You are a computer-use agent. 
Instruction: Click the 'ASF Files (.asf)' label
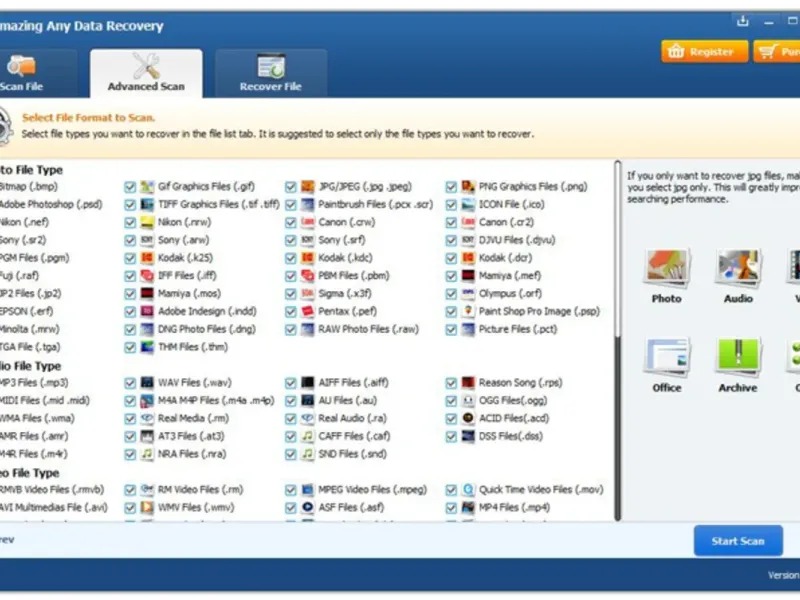(351, 508)
